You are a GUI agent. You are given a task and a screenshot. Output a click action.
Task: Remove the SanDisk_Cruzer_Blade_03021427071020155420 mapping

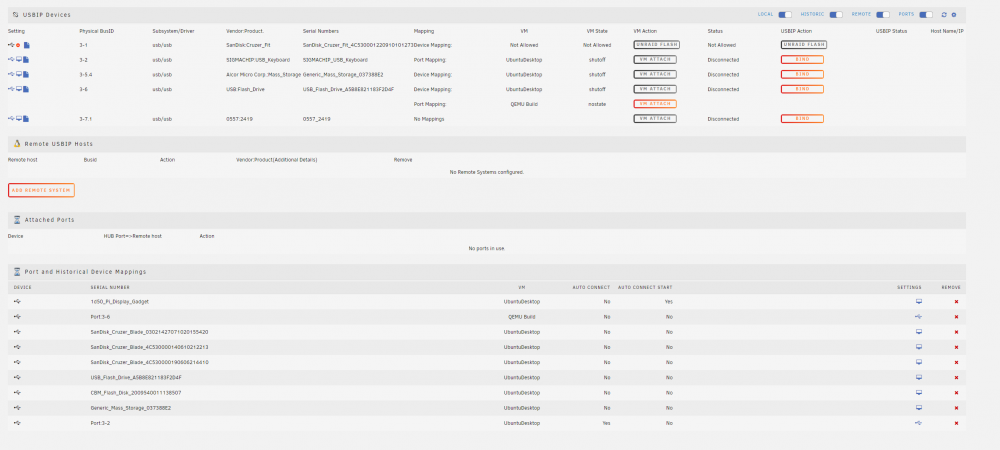pos(956,332)
